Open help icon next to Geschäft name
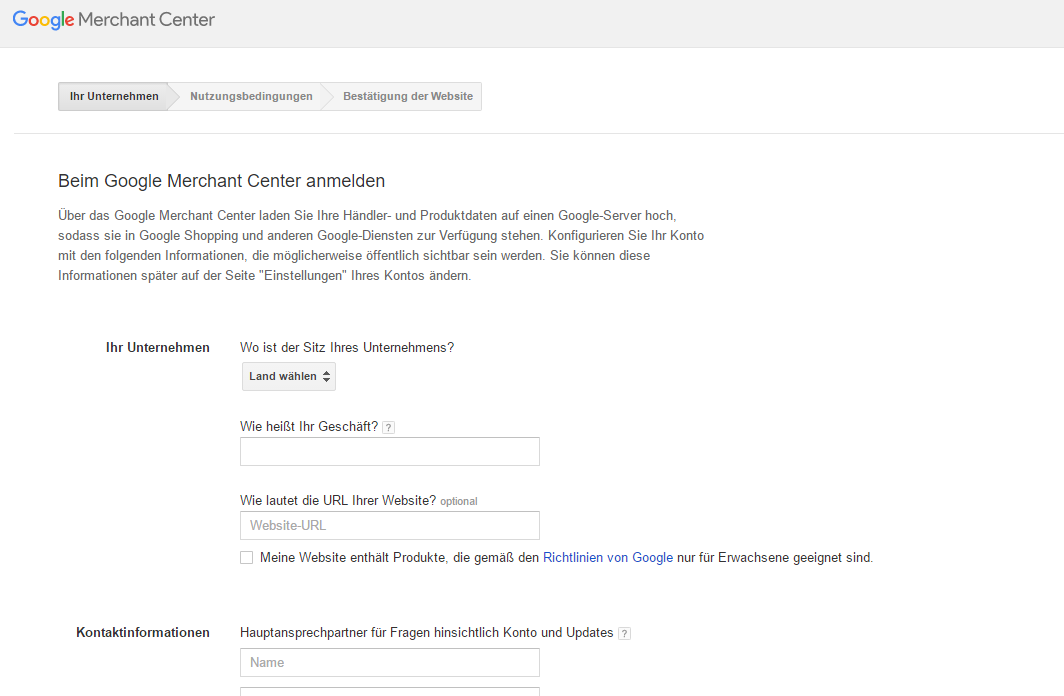 coord(388,427)
